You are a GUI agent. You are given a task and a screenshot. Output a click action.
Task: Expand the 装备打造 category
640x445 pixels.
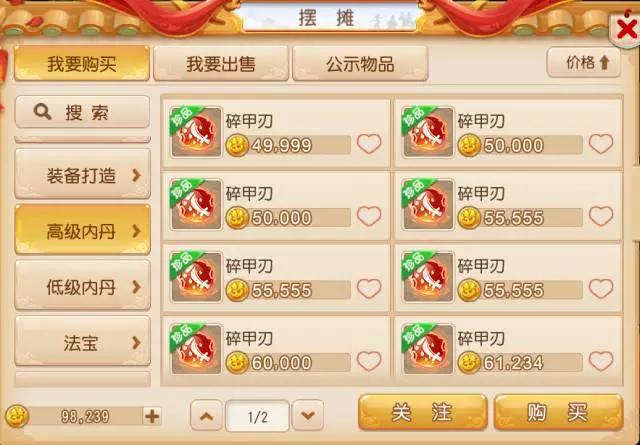coord(82,174)
